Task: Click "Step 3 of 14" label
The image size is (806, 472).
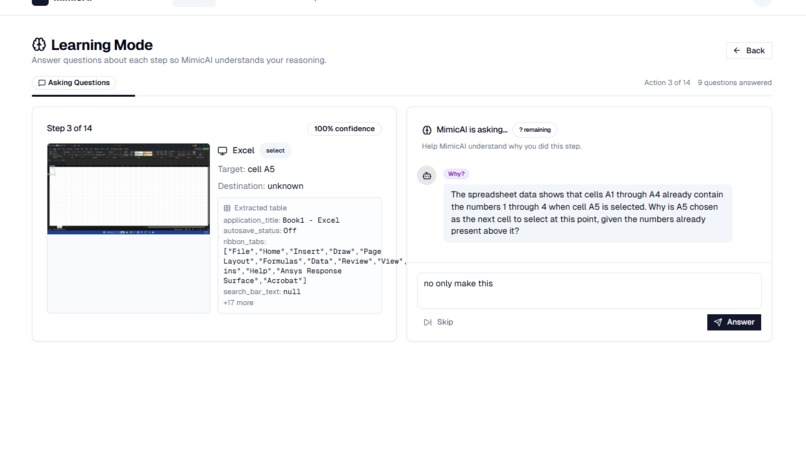Action: click(69, 129)
